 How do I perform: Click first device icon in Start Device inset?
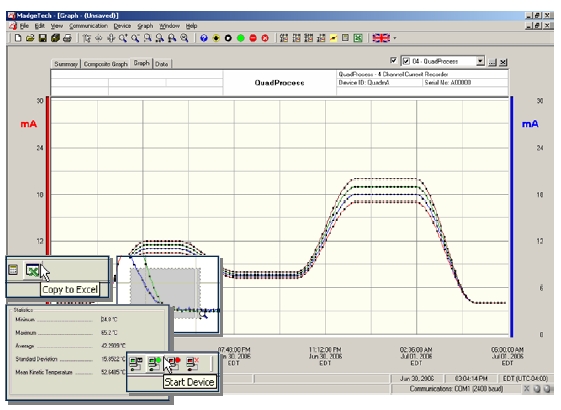tap(136, 364)
